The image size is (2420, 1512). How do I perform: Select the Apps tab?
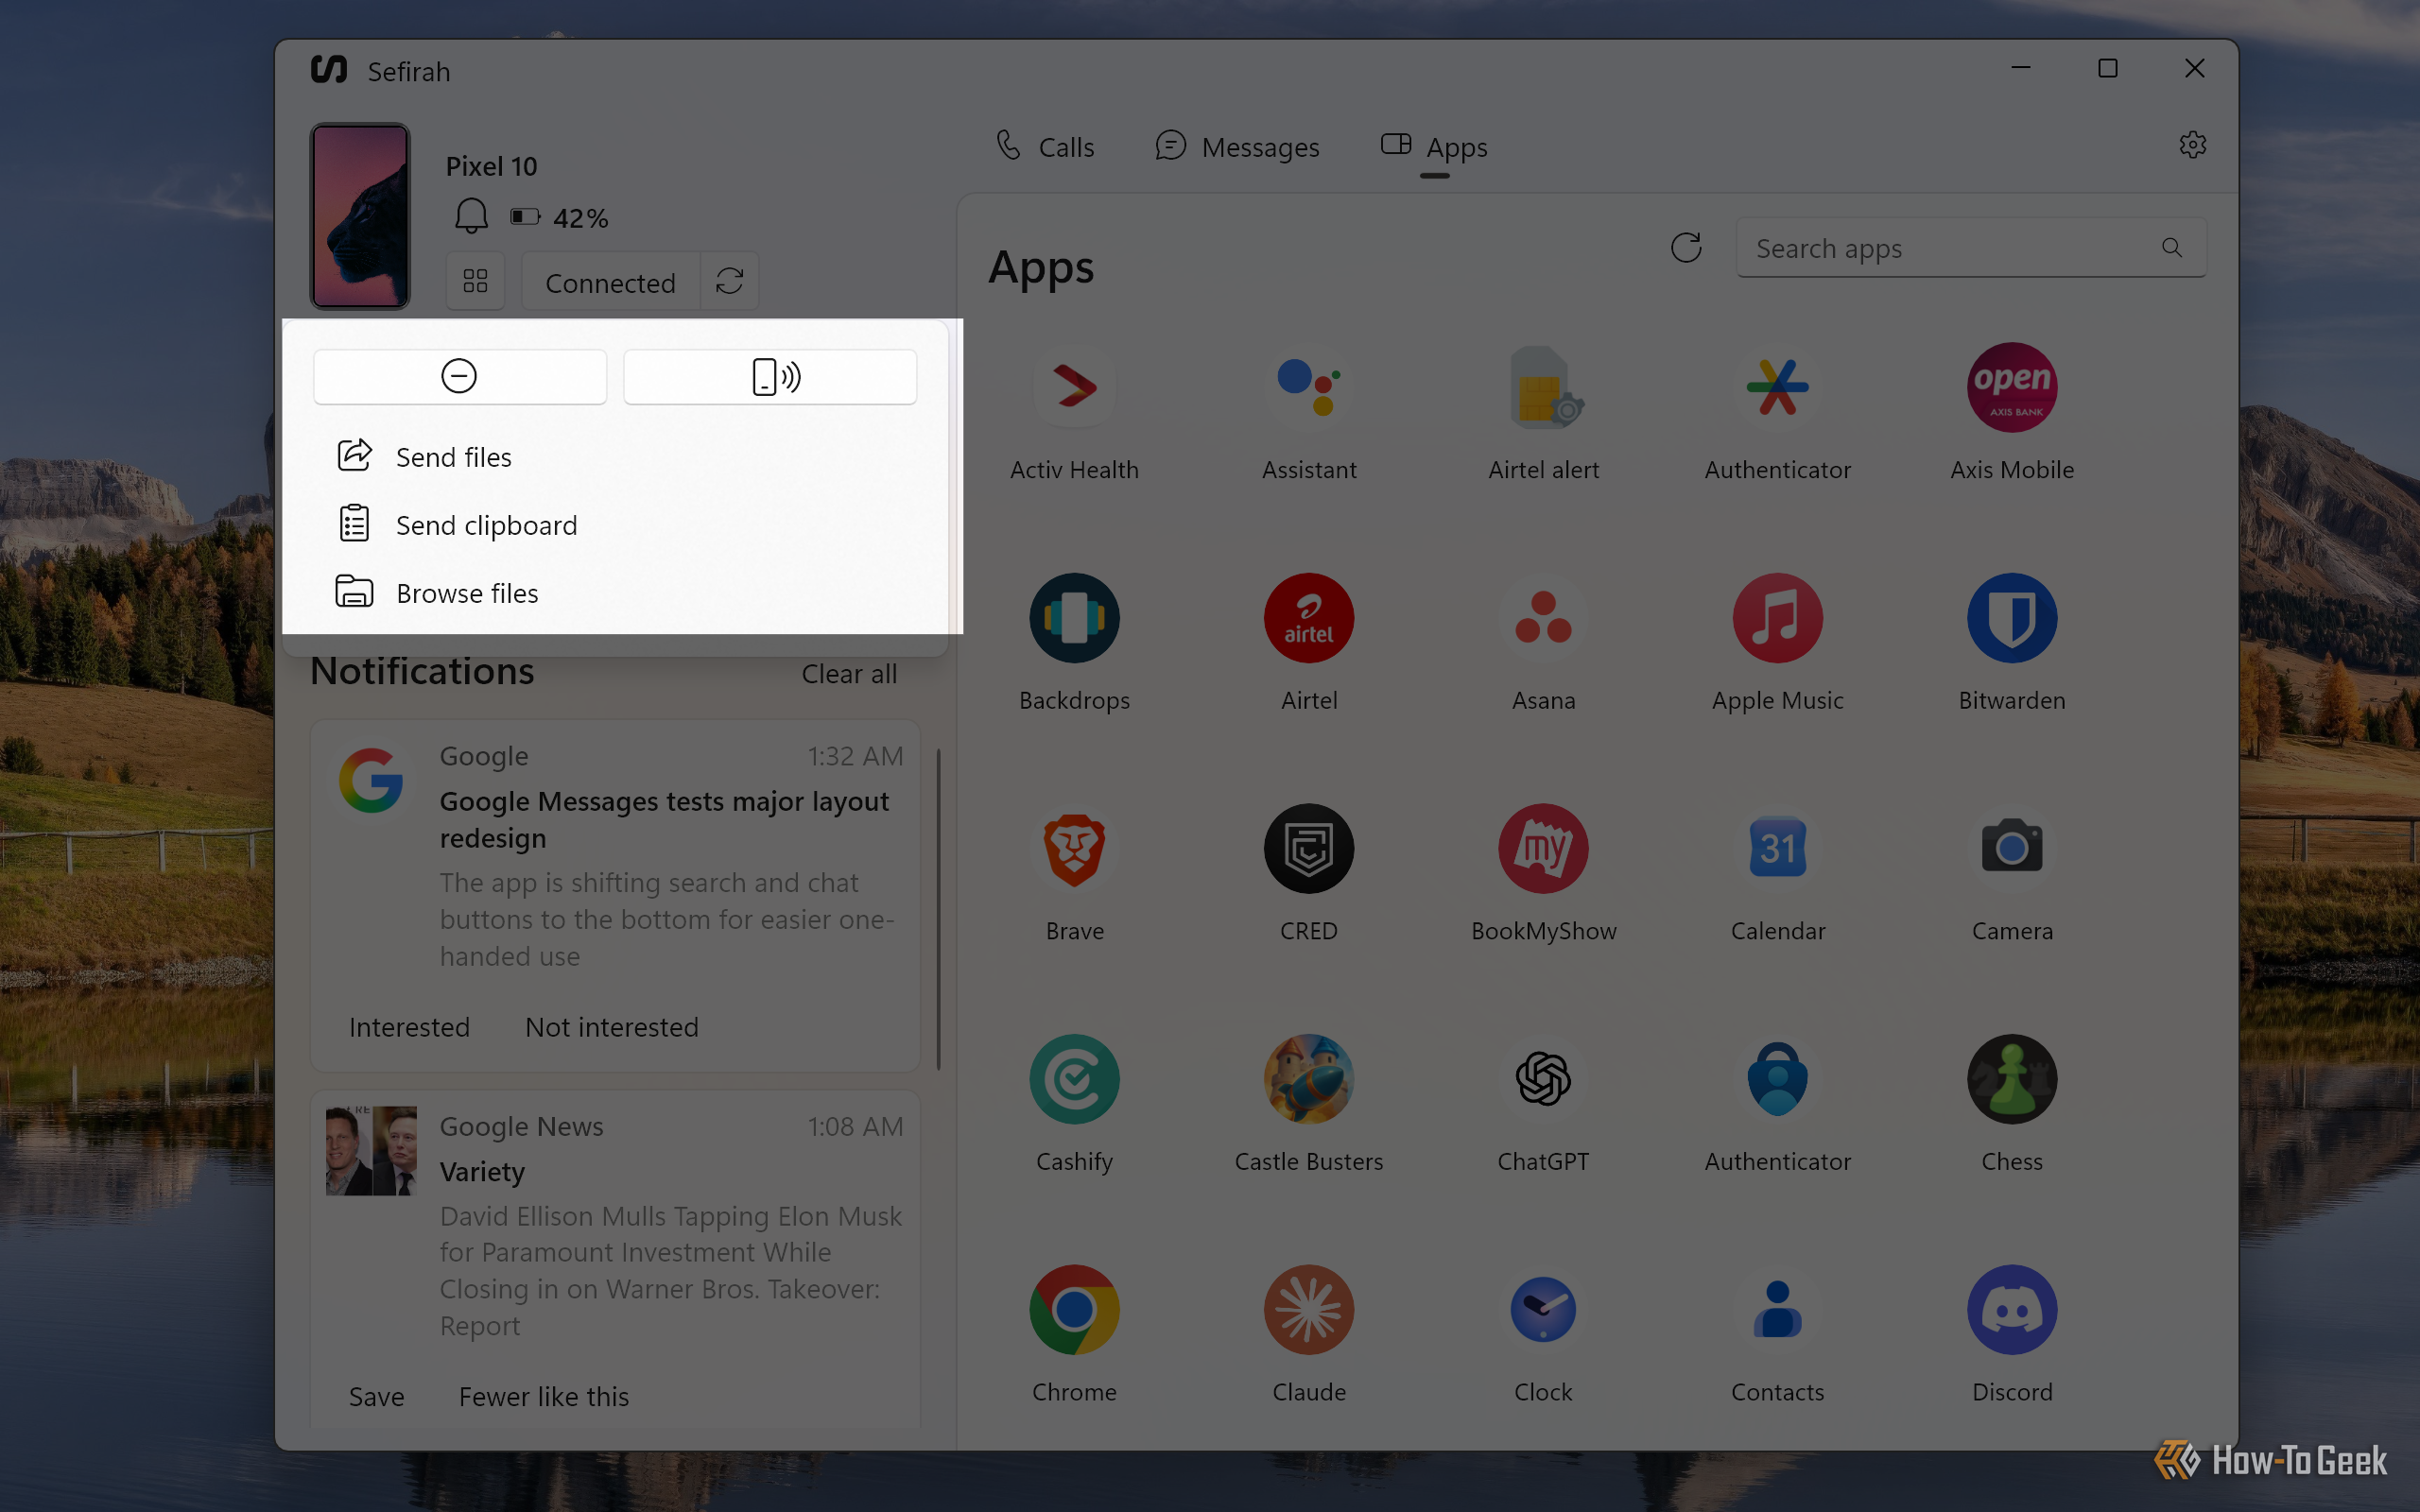click(1434, 147)
